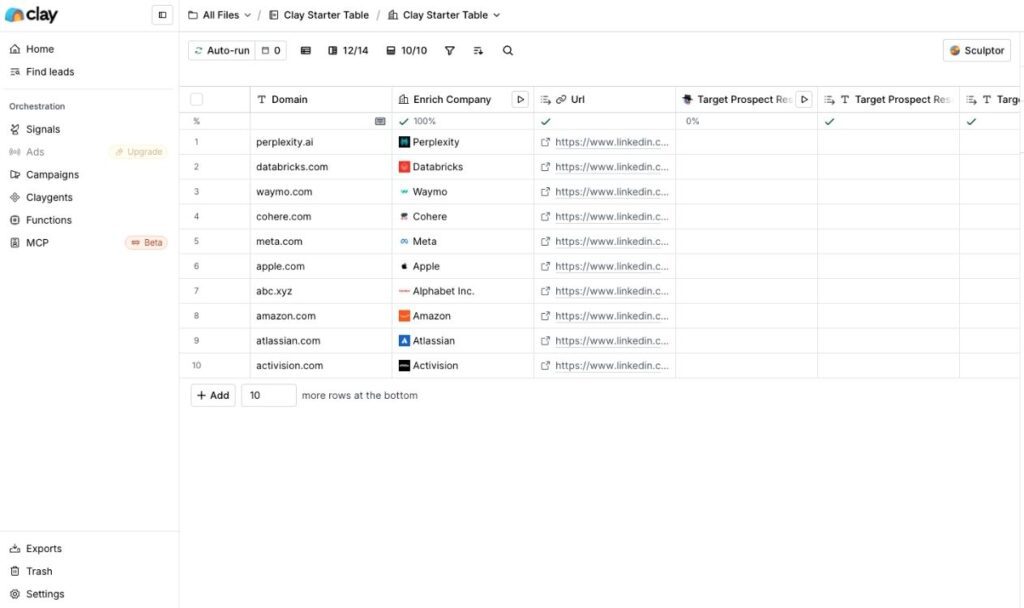Focus the row count input showing 10

(268, 395)
